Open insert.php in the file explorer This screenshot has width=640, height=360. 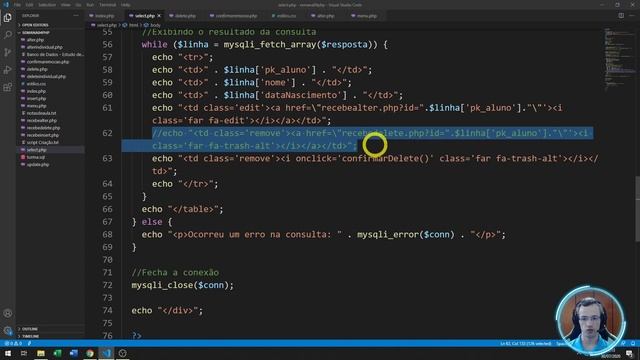click(36, 99)
